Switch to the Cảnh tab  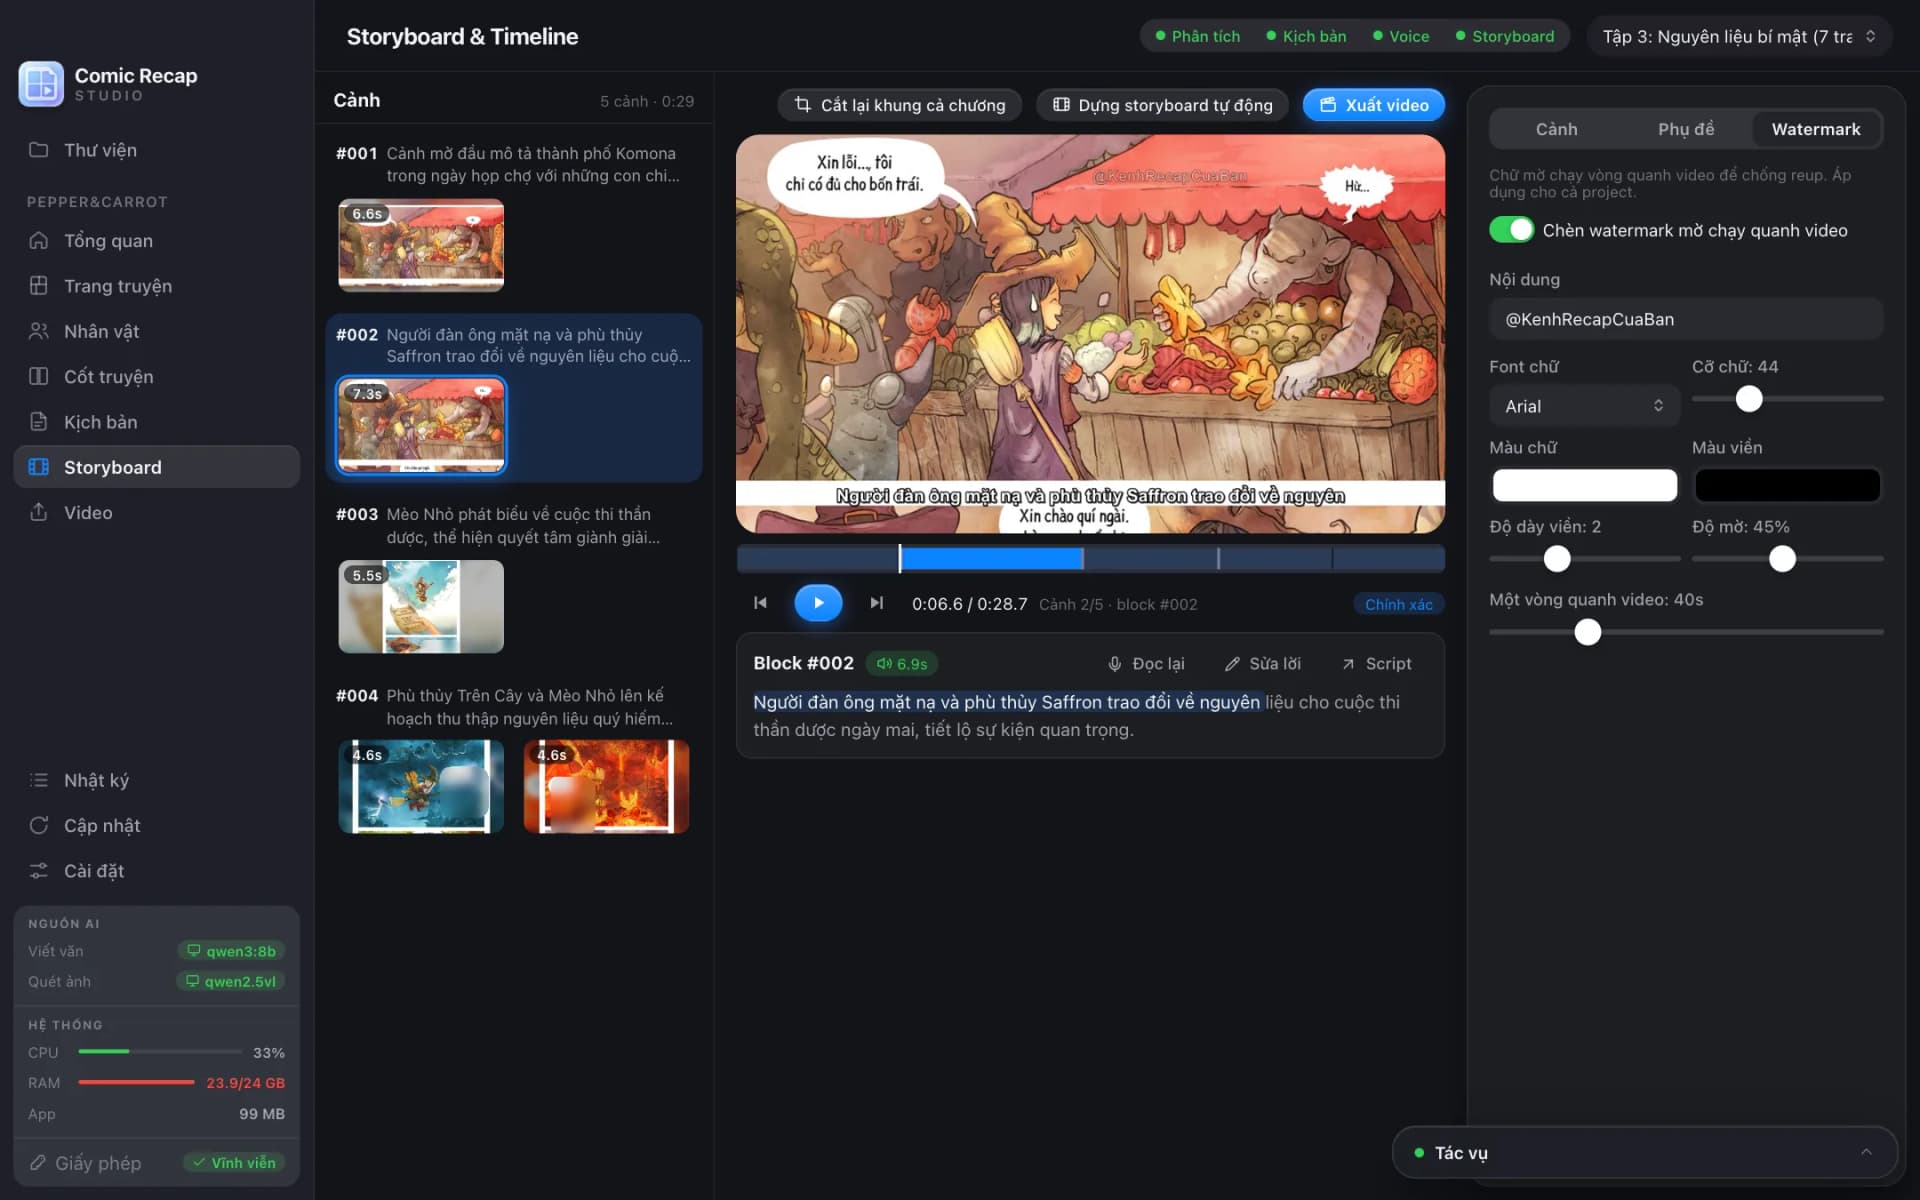coord(1556,129)
